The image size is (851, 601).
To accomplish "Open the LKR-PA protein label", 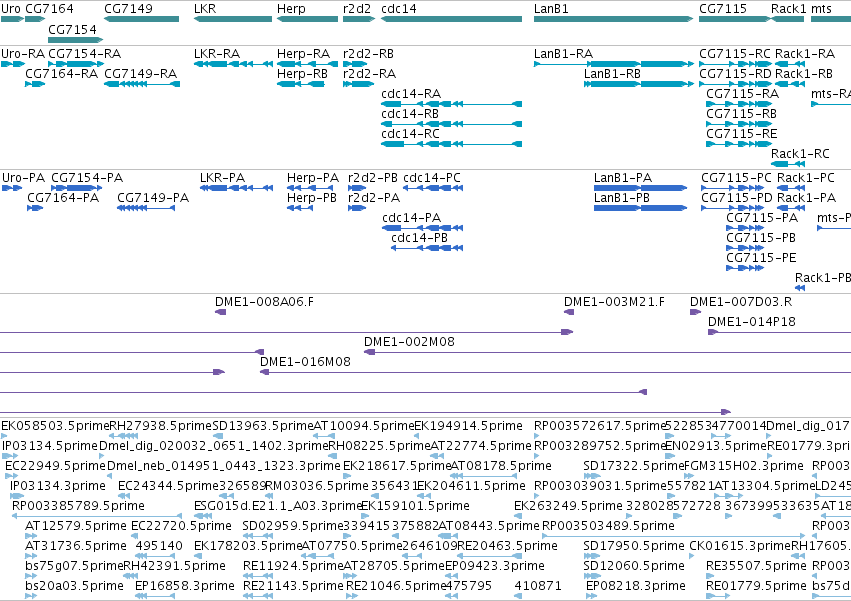I will tap(223, 178).
